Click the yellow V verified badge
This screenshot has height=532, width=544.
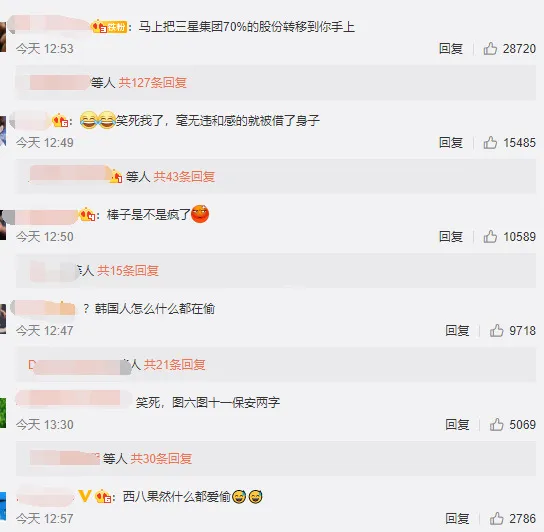click(x=85, y=496)
